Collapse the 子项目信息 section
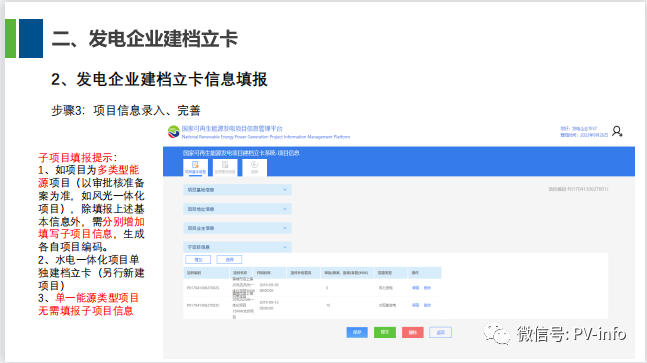647x363 pixels. 237,247
